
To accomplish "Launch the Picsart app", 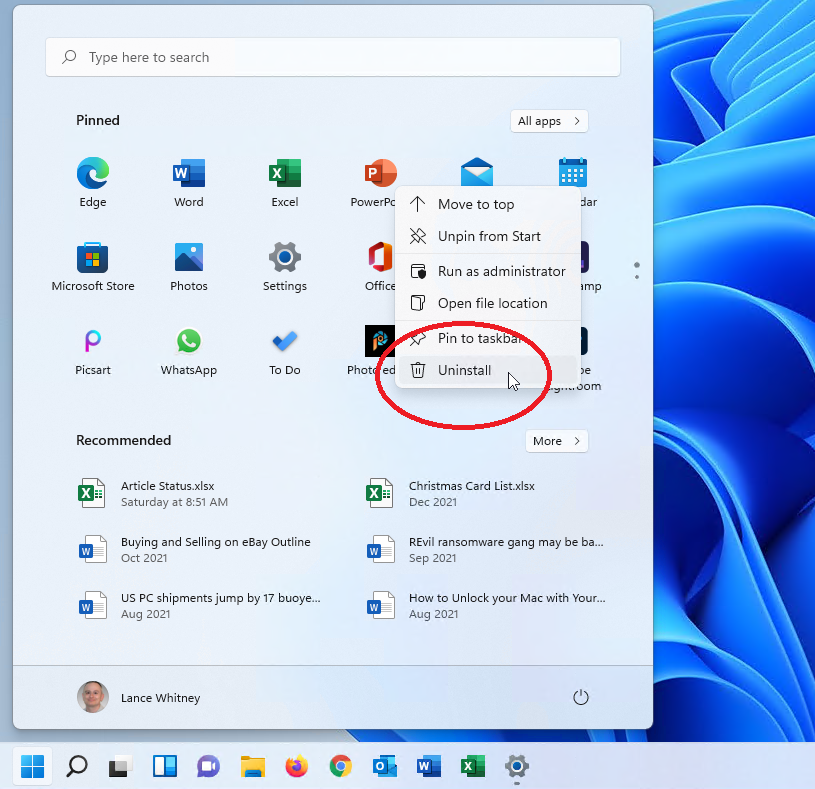I will (93, 350).
